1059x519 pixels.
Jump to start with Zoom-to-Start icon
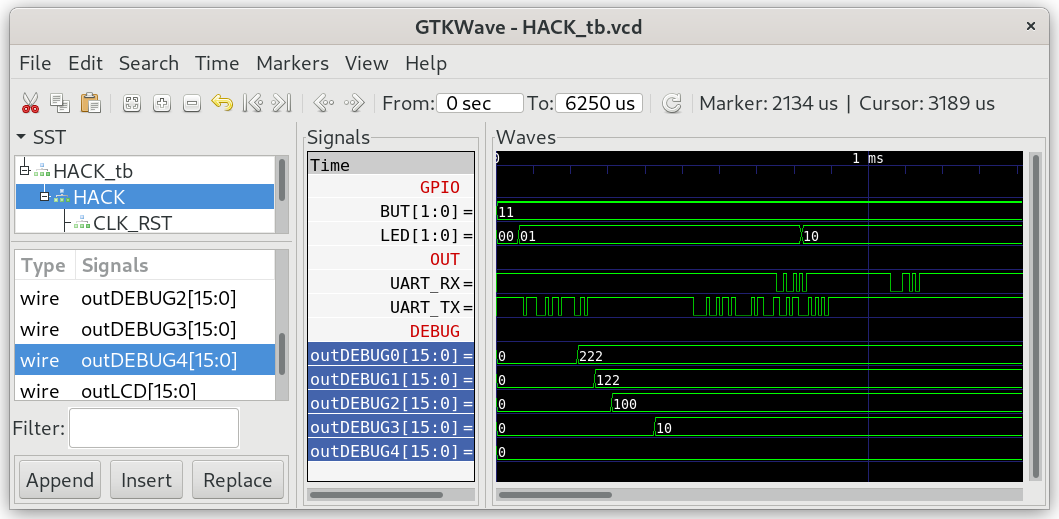(x=252, y=103)
